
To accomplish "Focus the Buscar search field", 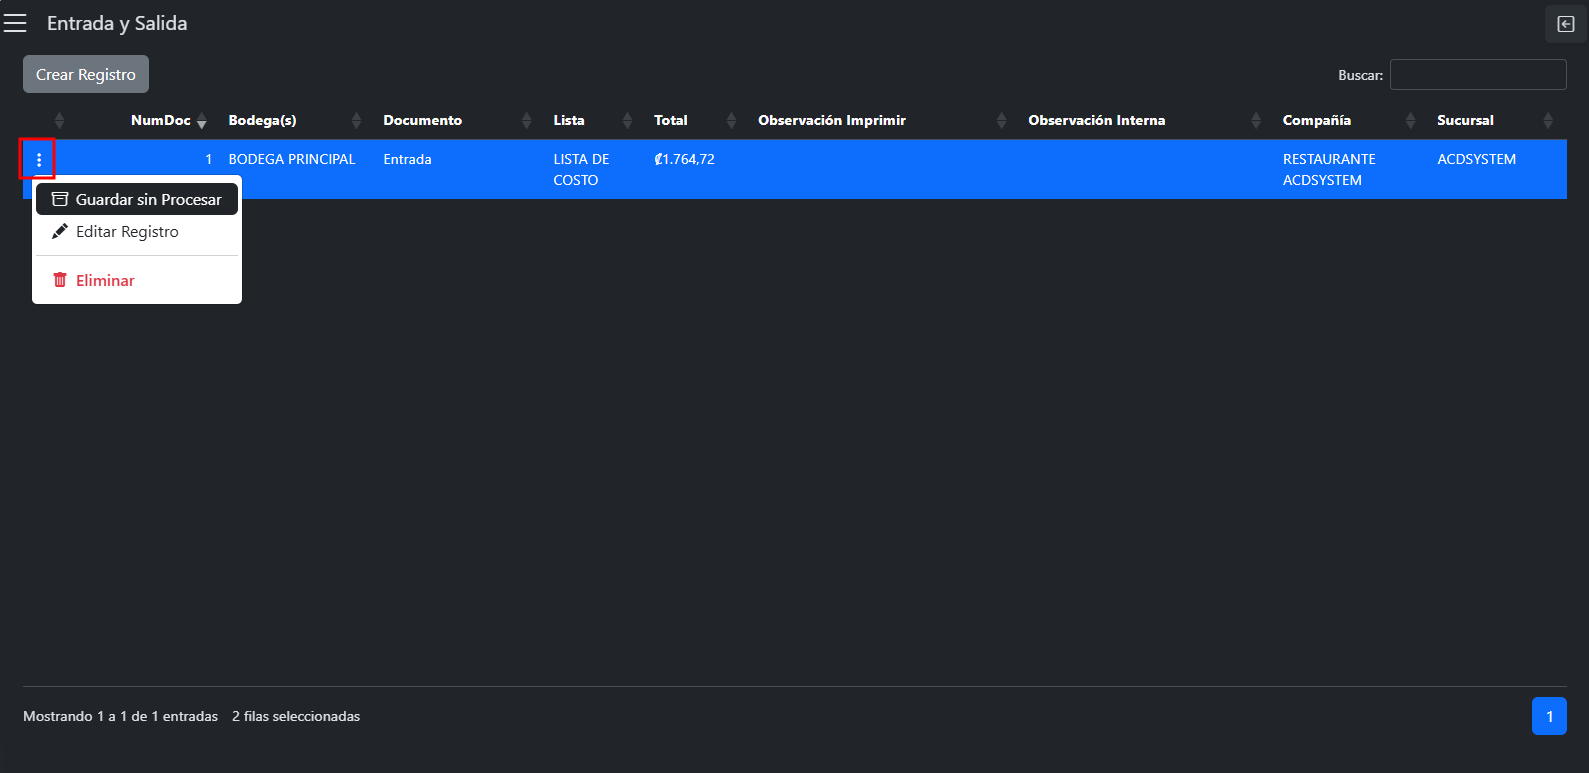I will 1477,75.
